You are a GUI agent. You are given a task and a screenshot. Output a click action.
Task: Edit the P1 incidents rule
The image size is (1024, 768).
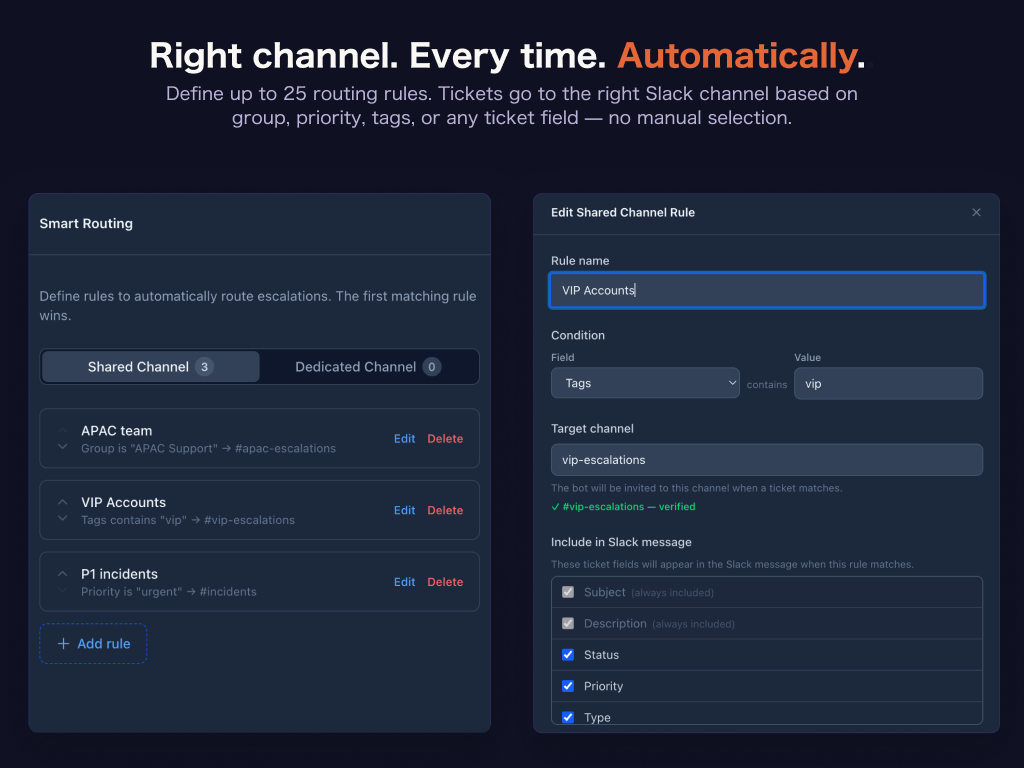pos(404,582)
